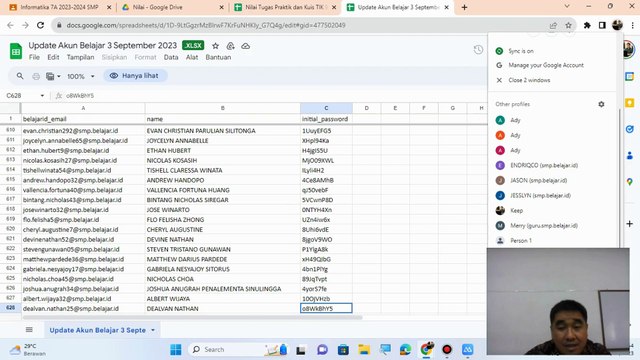Open all sheets list icon
640x360 pixels.
click(29, 330)
